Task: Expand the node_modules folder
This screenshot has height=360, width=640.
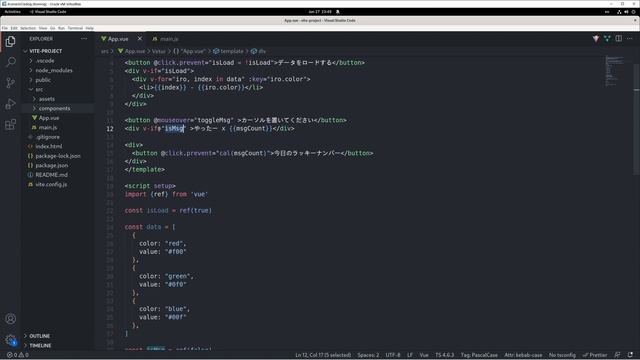Action: tap(54, 70)
